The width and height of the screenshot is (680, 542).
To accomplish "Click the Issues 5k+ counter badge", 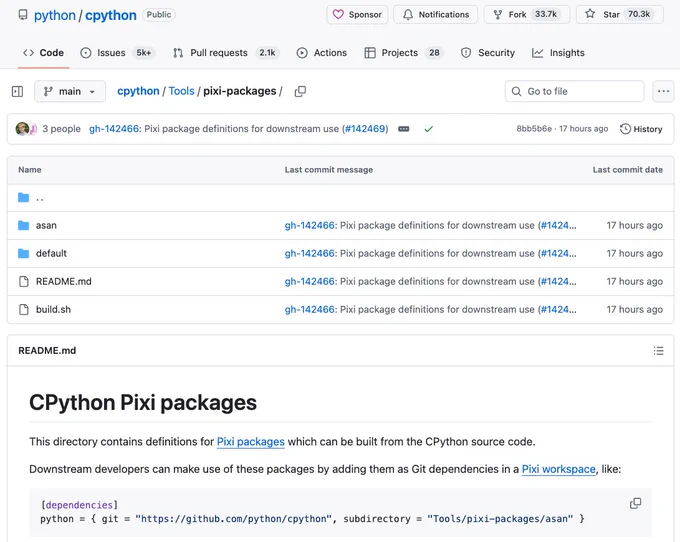I will coord(144,53).
